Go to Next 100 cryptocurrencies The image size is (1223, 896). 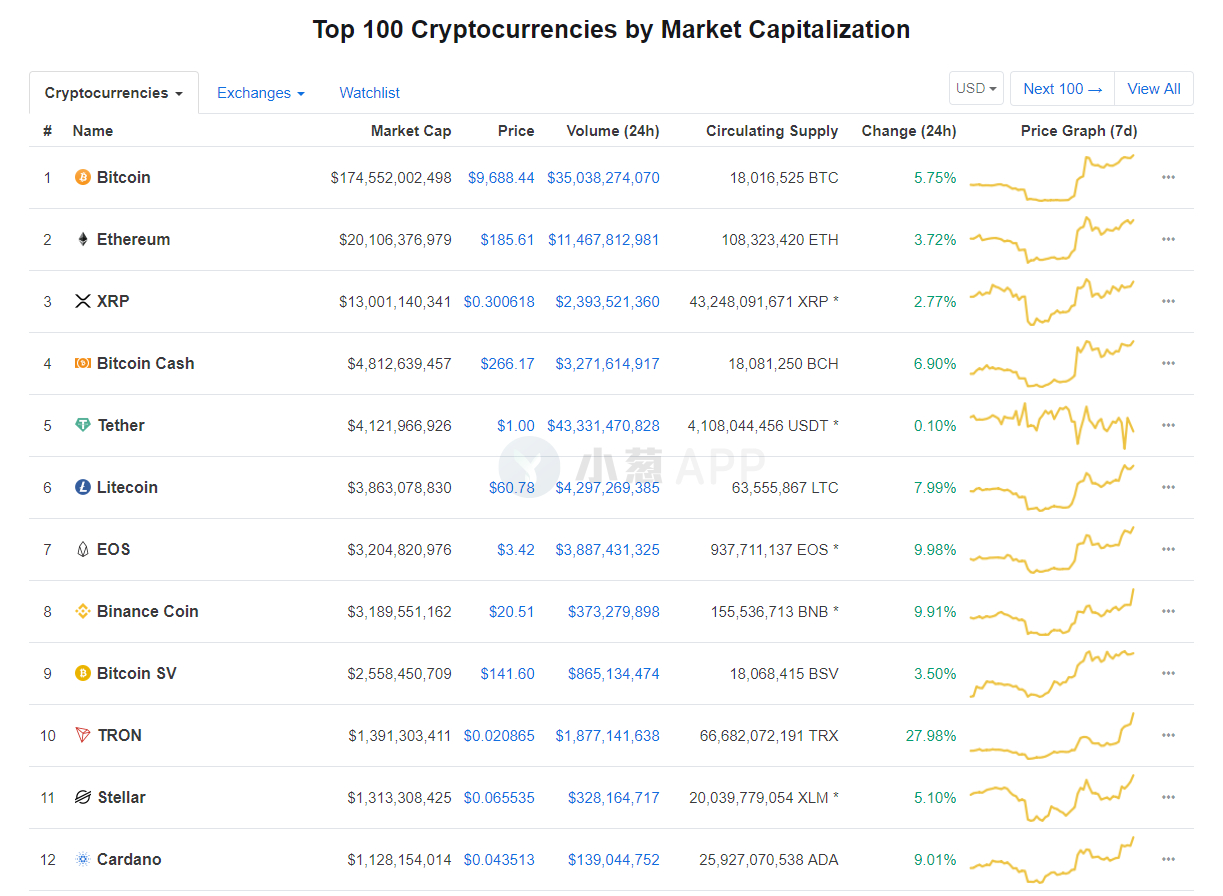tap(1063, 89)
